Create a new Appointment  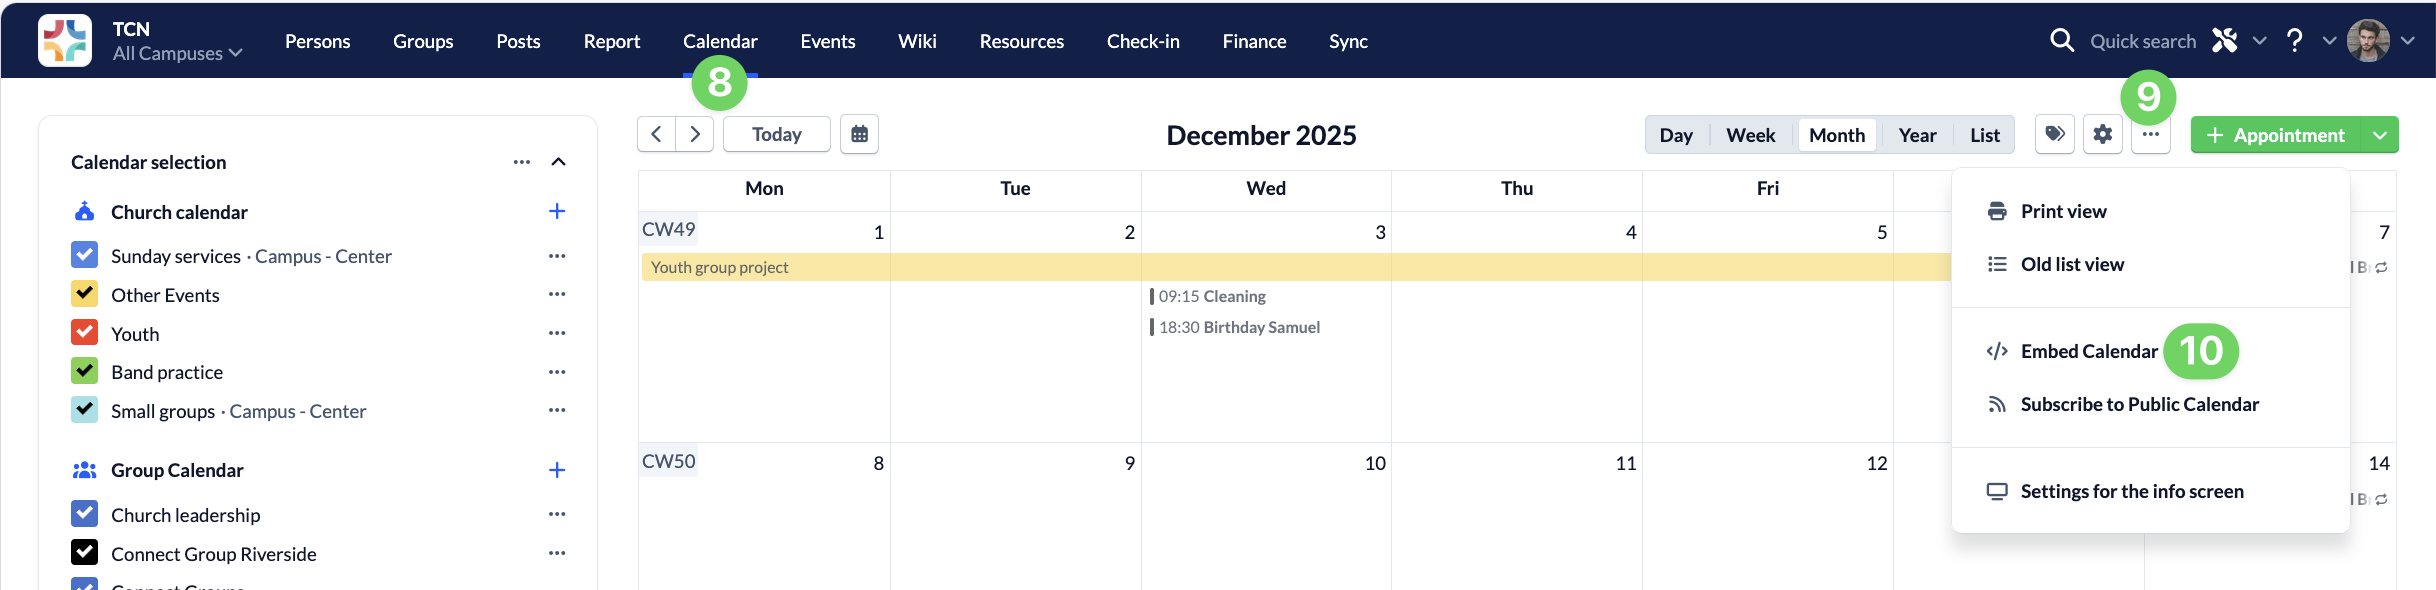coord(2276,135)
